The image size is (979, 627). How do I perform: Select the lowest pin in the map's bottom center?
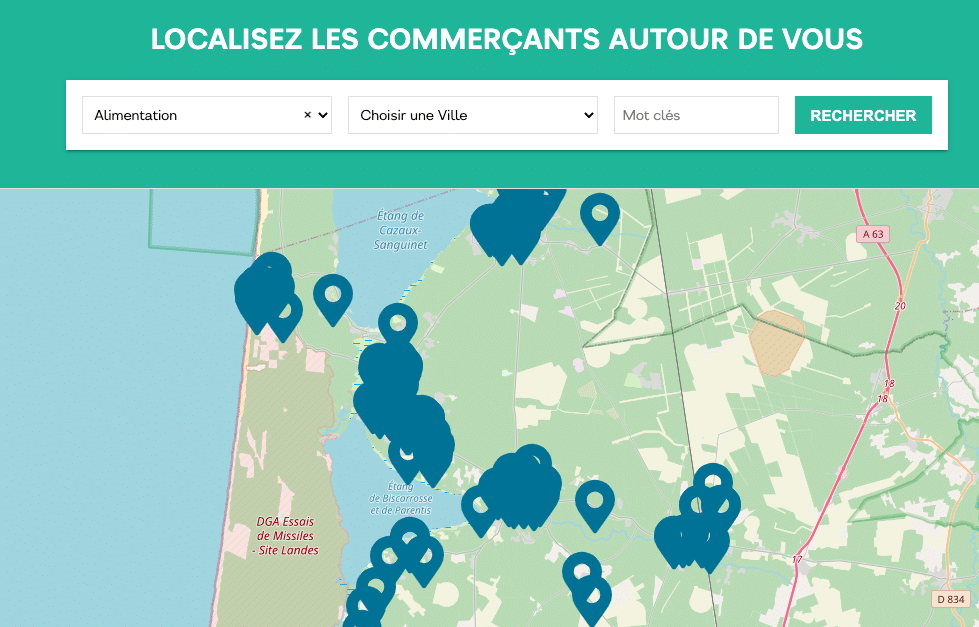[x=591, y=598]
